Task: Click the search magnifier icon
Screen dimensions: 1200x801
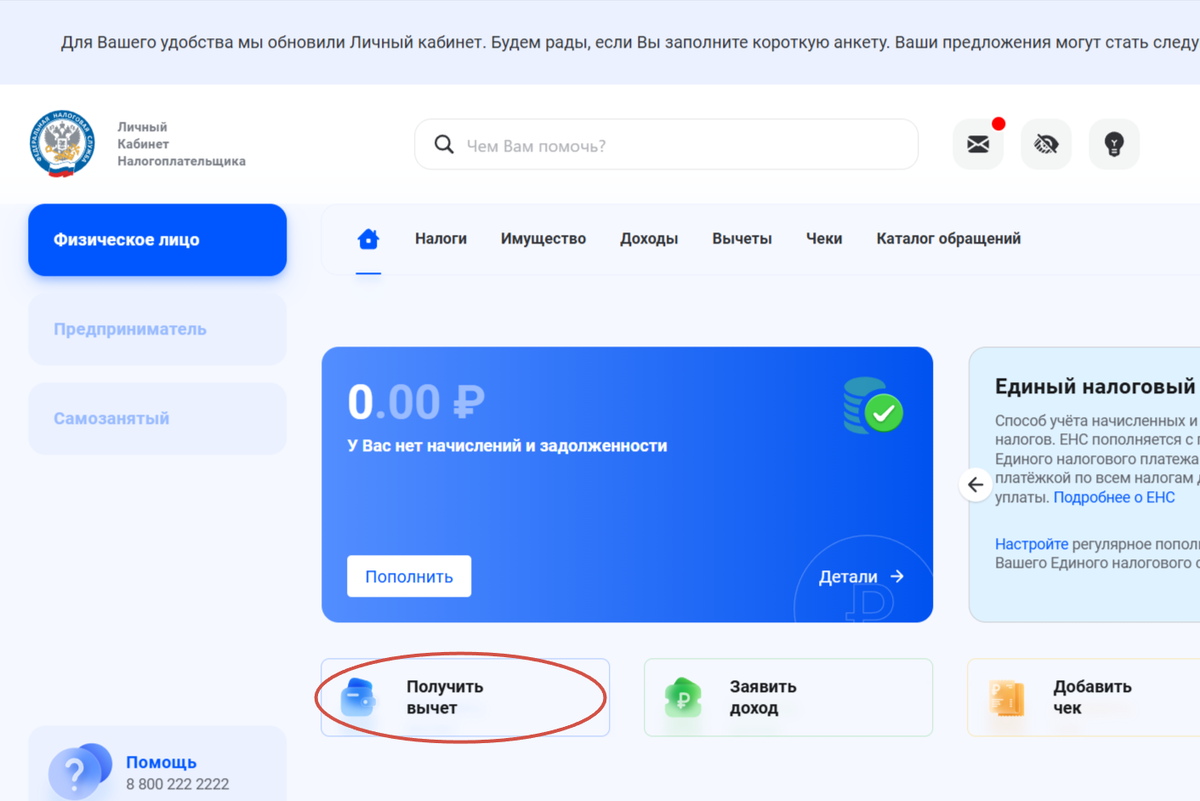Action: coord(444,145)
